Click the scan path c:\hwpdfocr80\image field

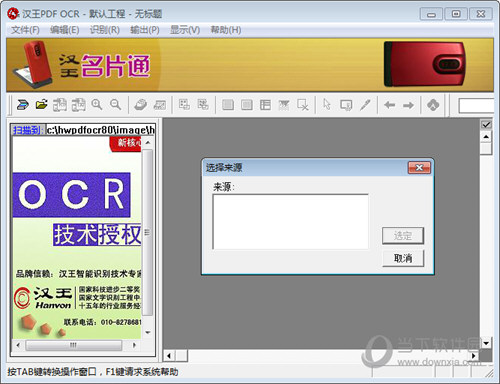click(x=100, y=130)
